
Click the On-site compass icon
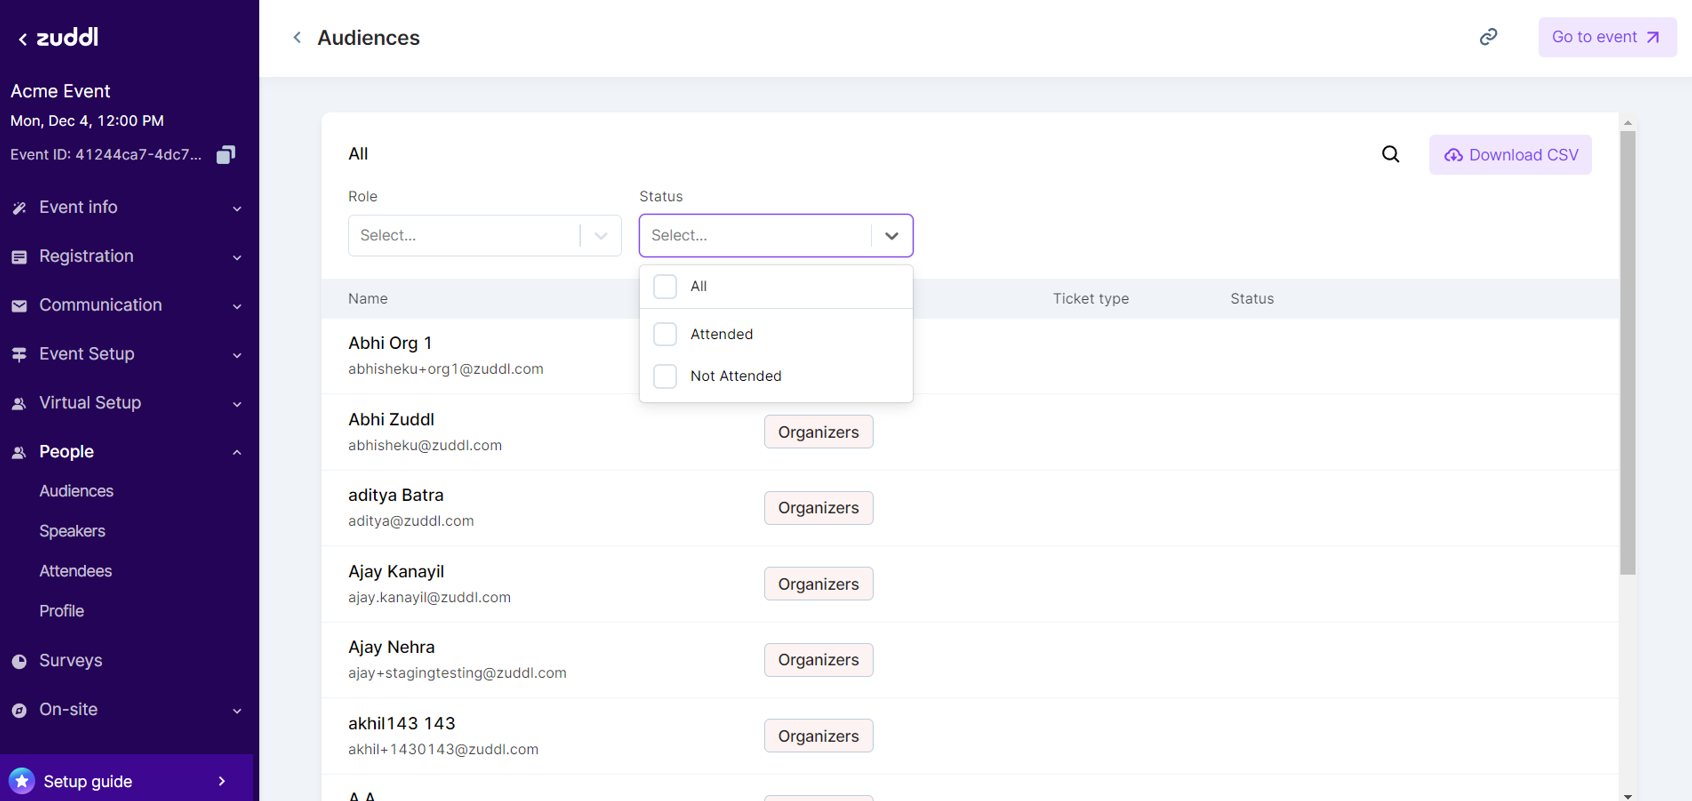[19, 710]
